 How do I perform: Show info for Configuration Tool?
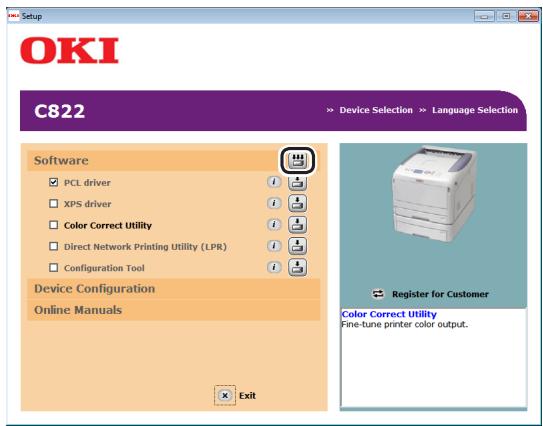click(x=274, y=267)
